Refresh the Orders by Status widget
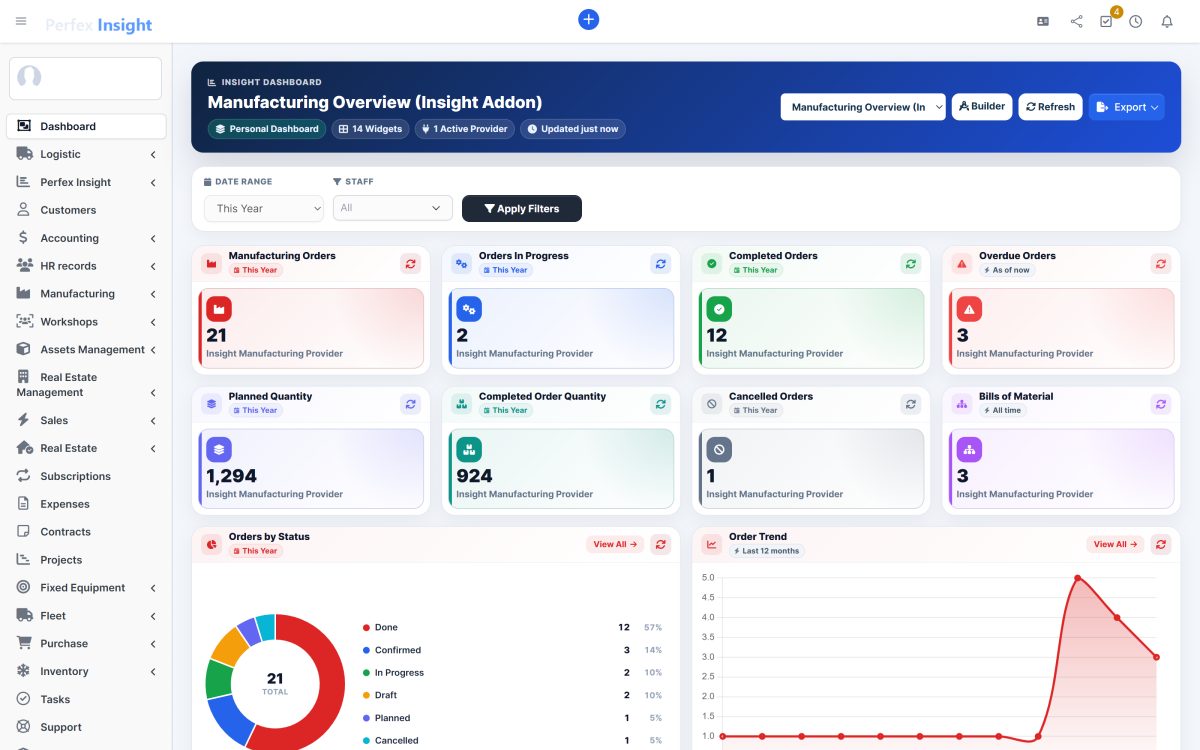 [660, 544]
